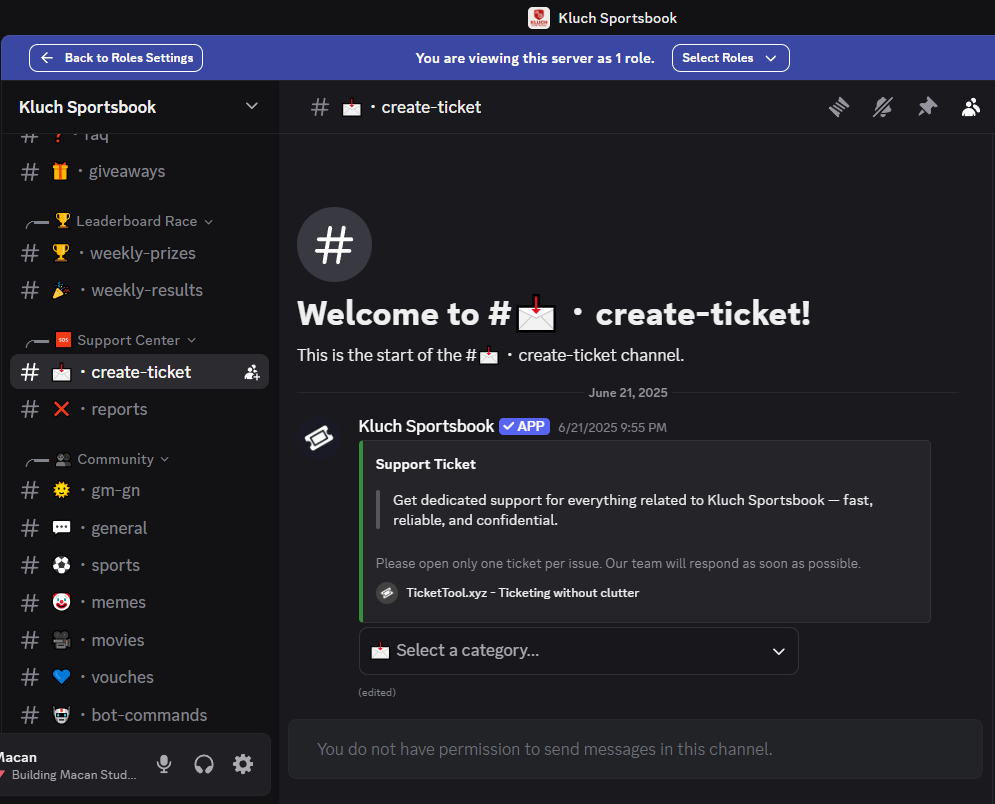Open the weekly-prizes channel
This screenshot has height=804, width=995.
[139, 253]
